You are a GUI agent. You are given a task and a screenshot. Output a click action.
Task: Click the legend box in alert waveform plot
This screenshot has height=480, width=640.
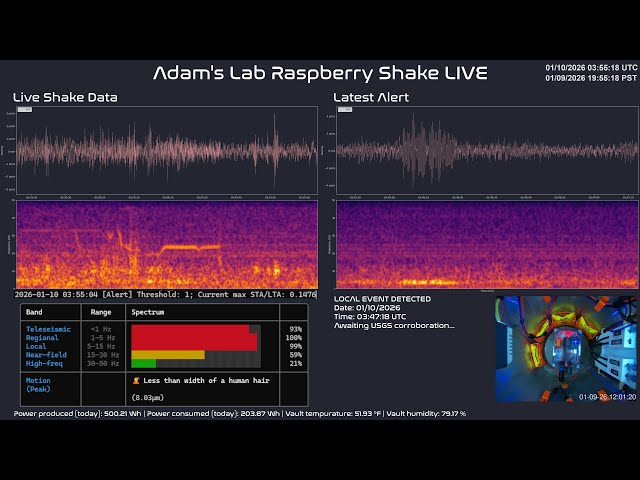point(345,109)
